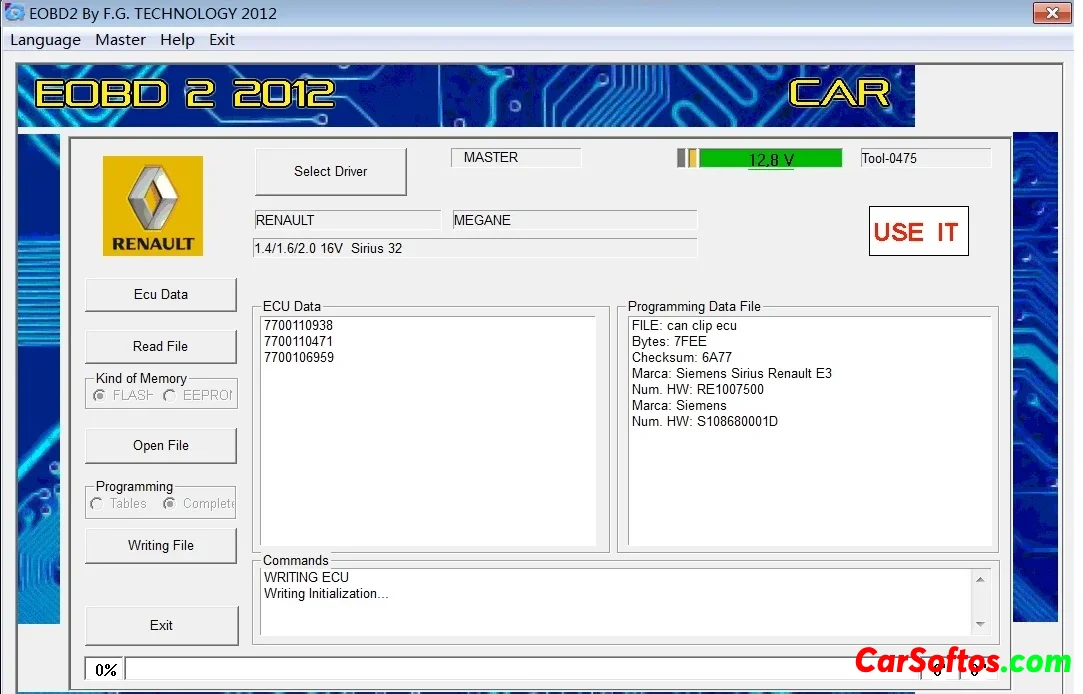The image size is (1083, 694).
Task: Open the Language menu
Action: [x=45, y=40]
